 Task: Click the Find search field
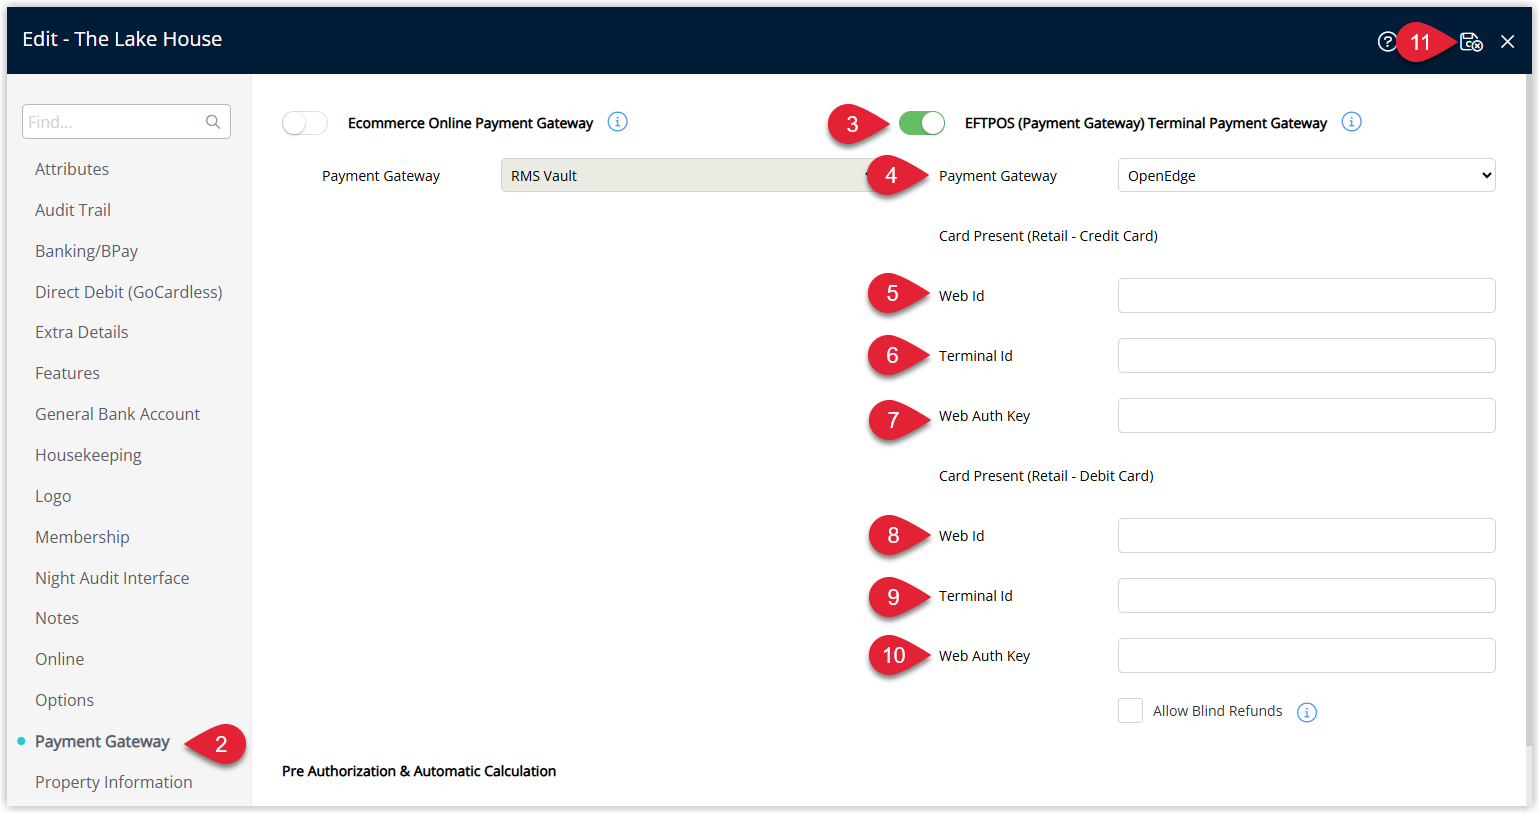pyautogui.click(x=126, y=122)
